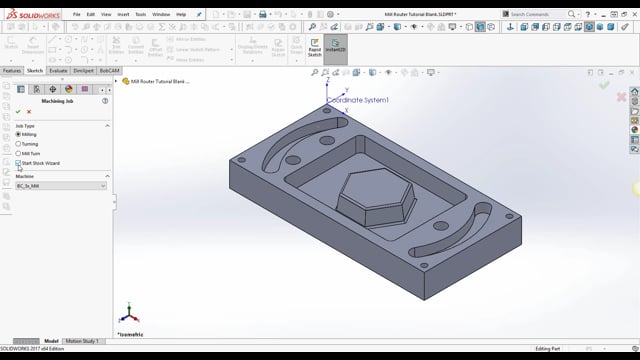
Task: Collapse the Job Type section
Action: 107,126
